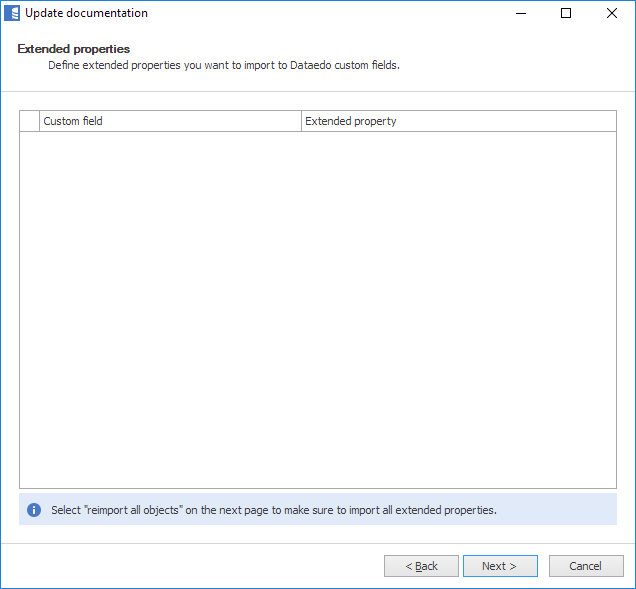Viewport: 636px width, 589px height.
Task: Click the 'reimport all objects' hint message
Action: coord(274,510)
